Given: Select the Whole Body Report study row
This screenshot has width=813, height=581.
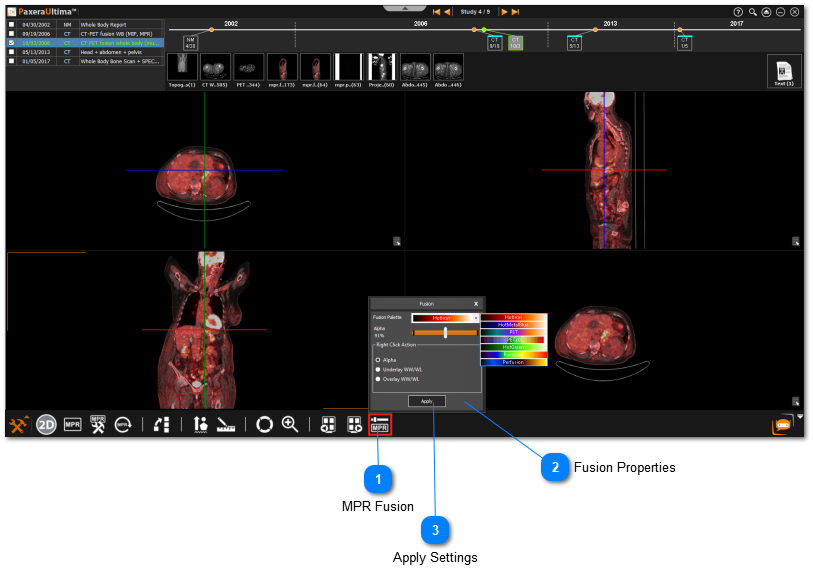Looking at the screenshot, I should [x=86, y=24].
